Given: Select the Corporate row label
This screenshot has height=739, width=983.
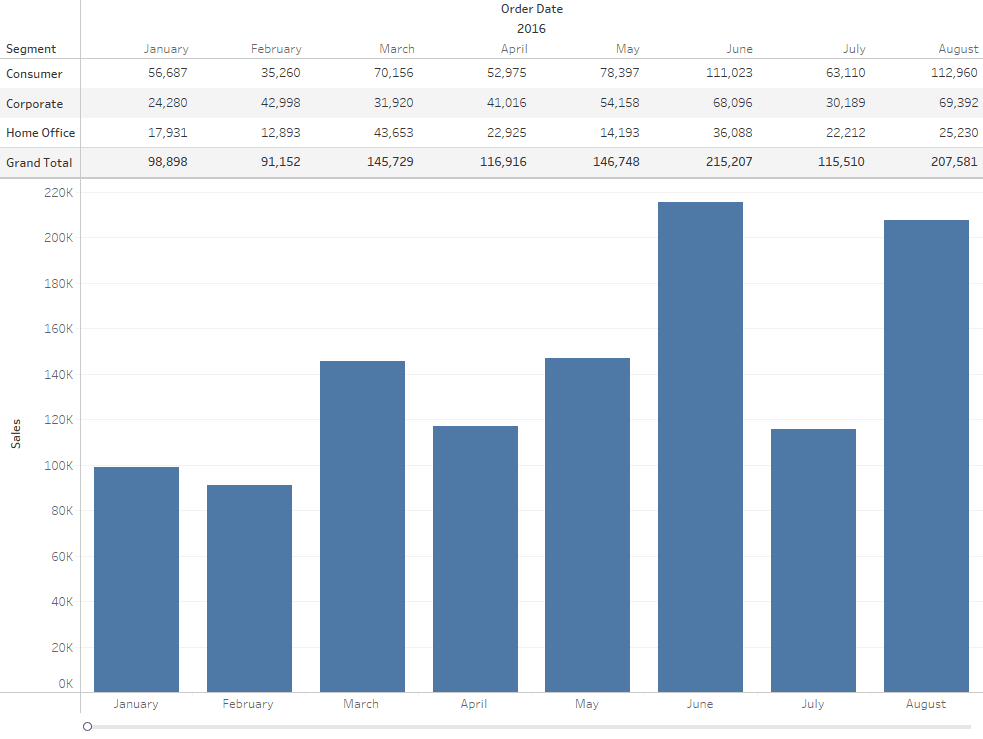Looking at the screenshot, I should (33, 103).
